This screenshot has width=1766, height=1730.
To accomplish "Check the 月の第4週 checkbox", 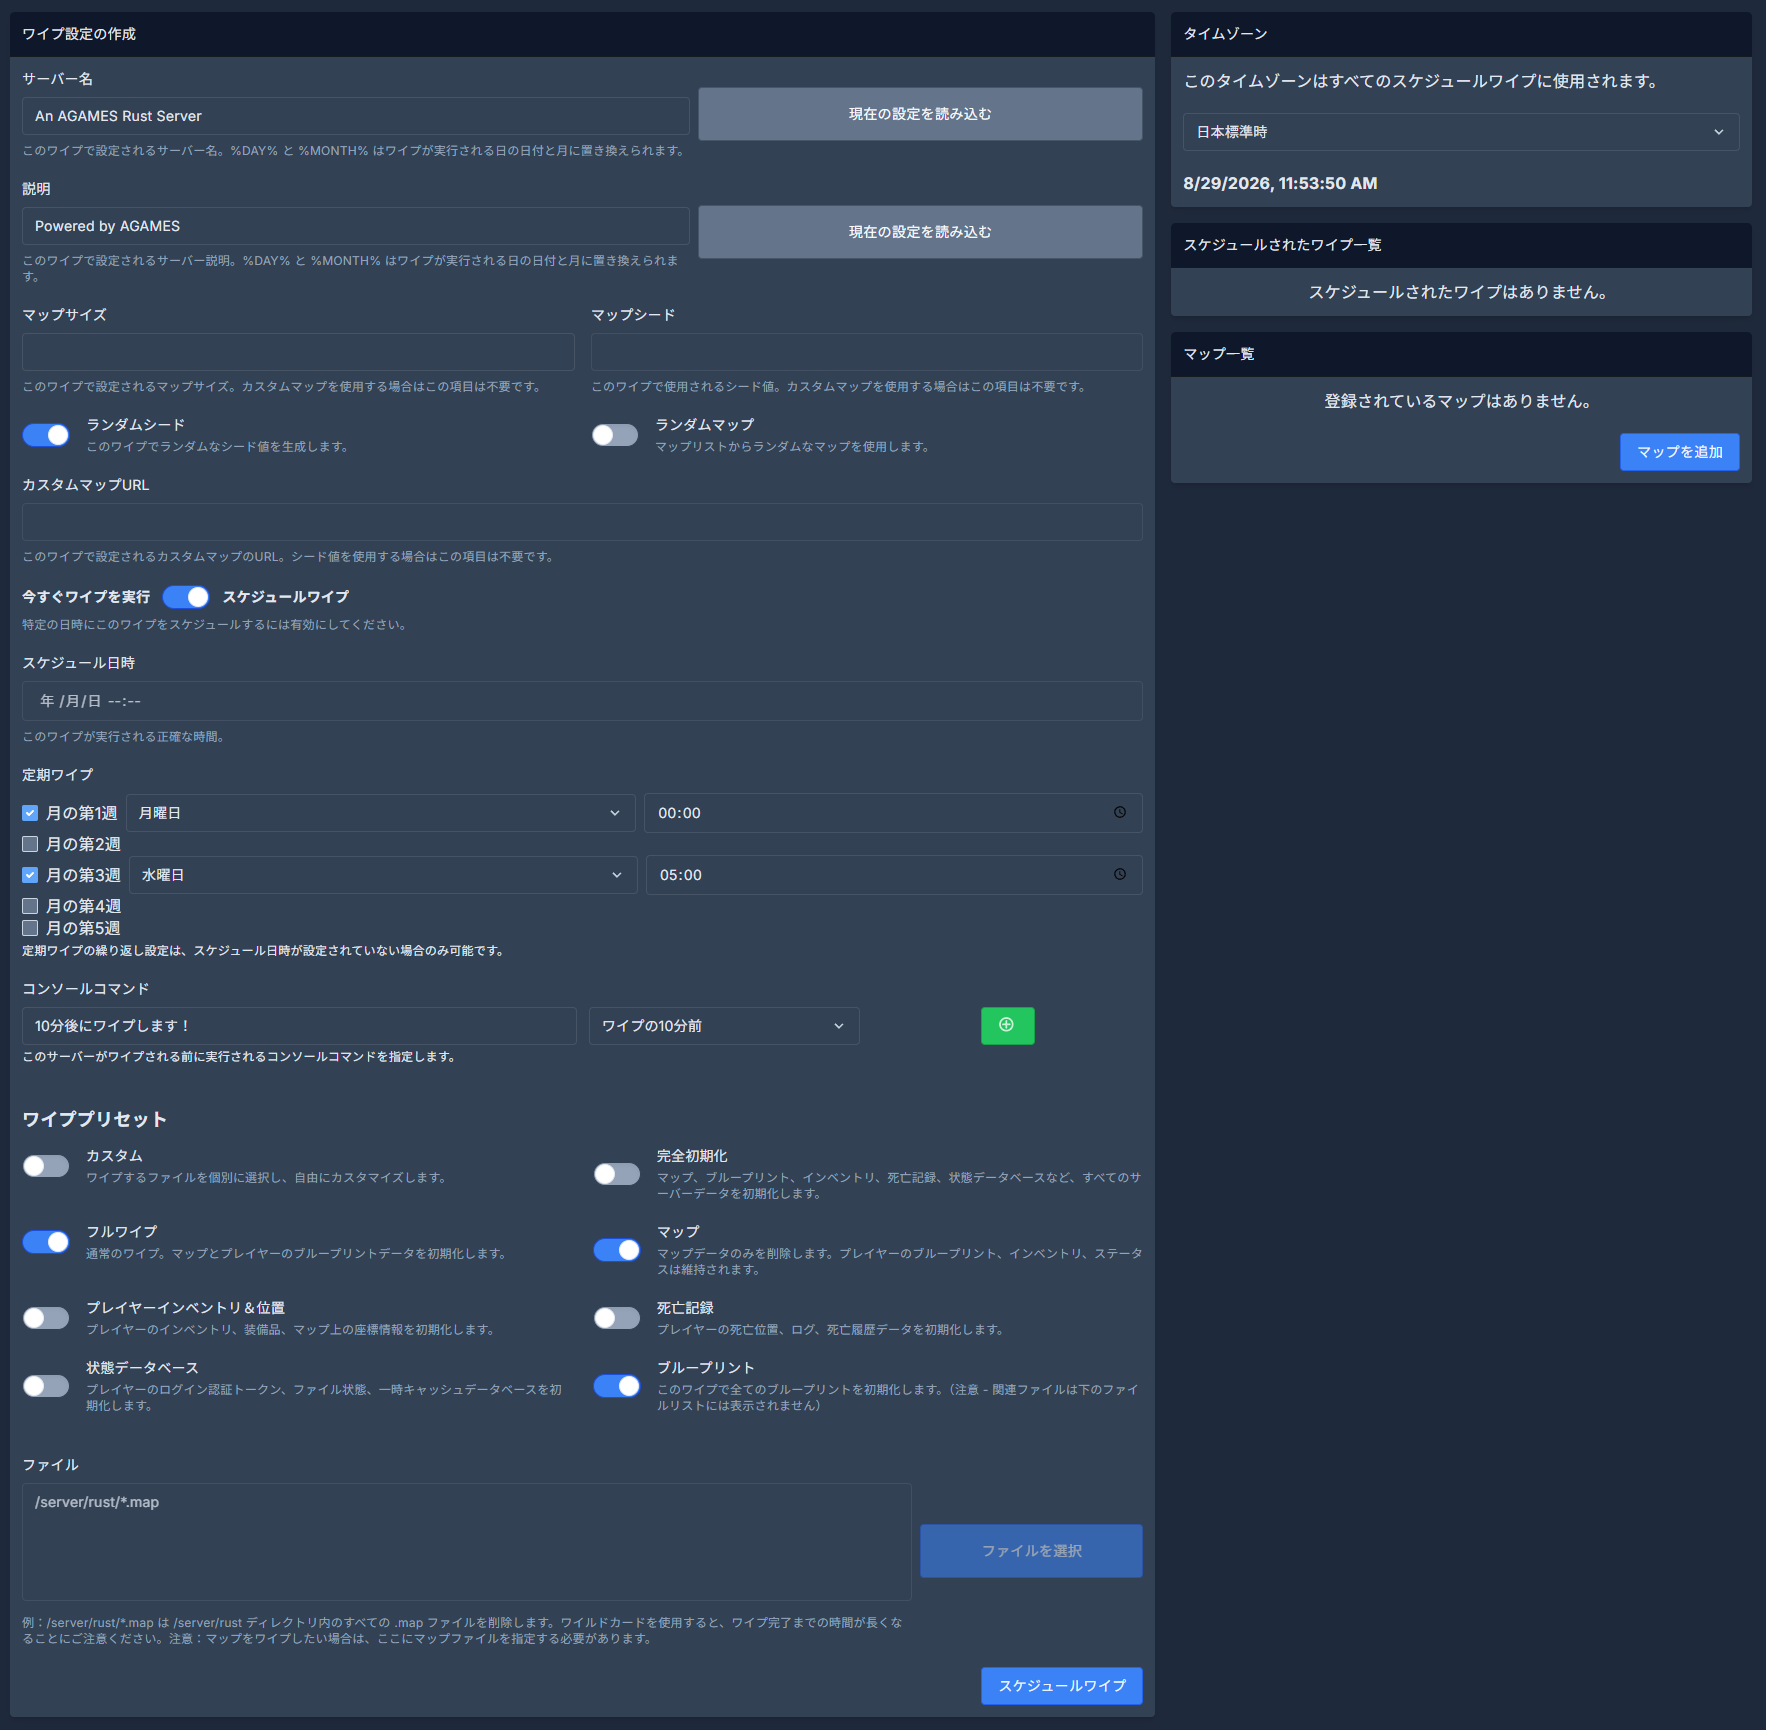I will pos(30,906).
